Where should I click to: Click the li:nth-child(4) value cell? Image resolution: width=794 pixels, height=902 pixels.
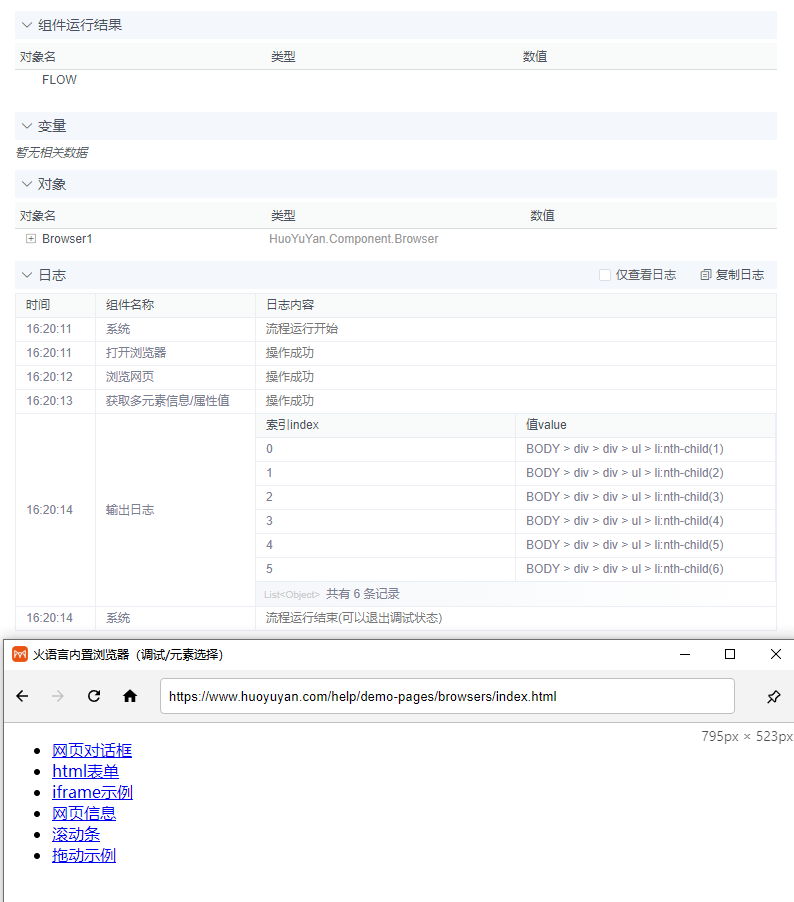point(646,521)
